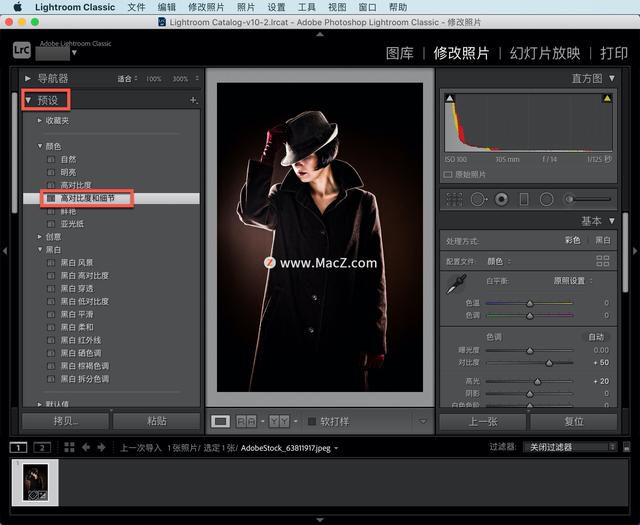The width and height of the screenshot is (640, 525).
Task: Open the 修改照片 menu in menu bar
Action: point(206,7)
